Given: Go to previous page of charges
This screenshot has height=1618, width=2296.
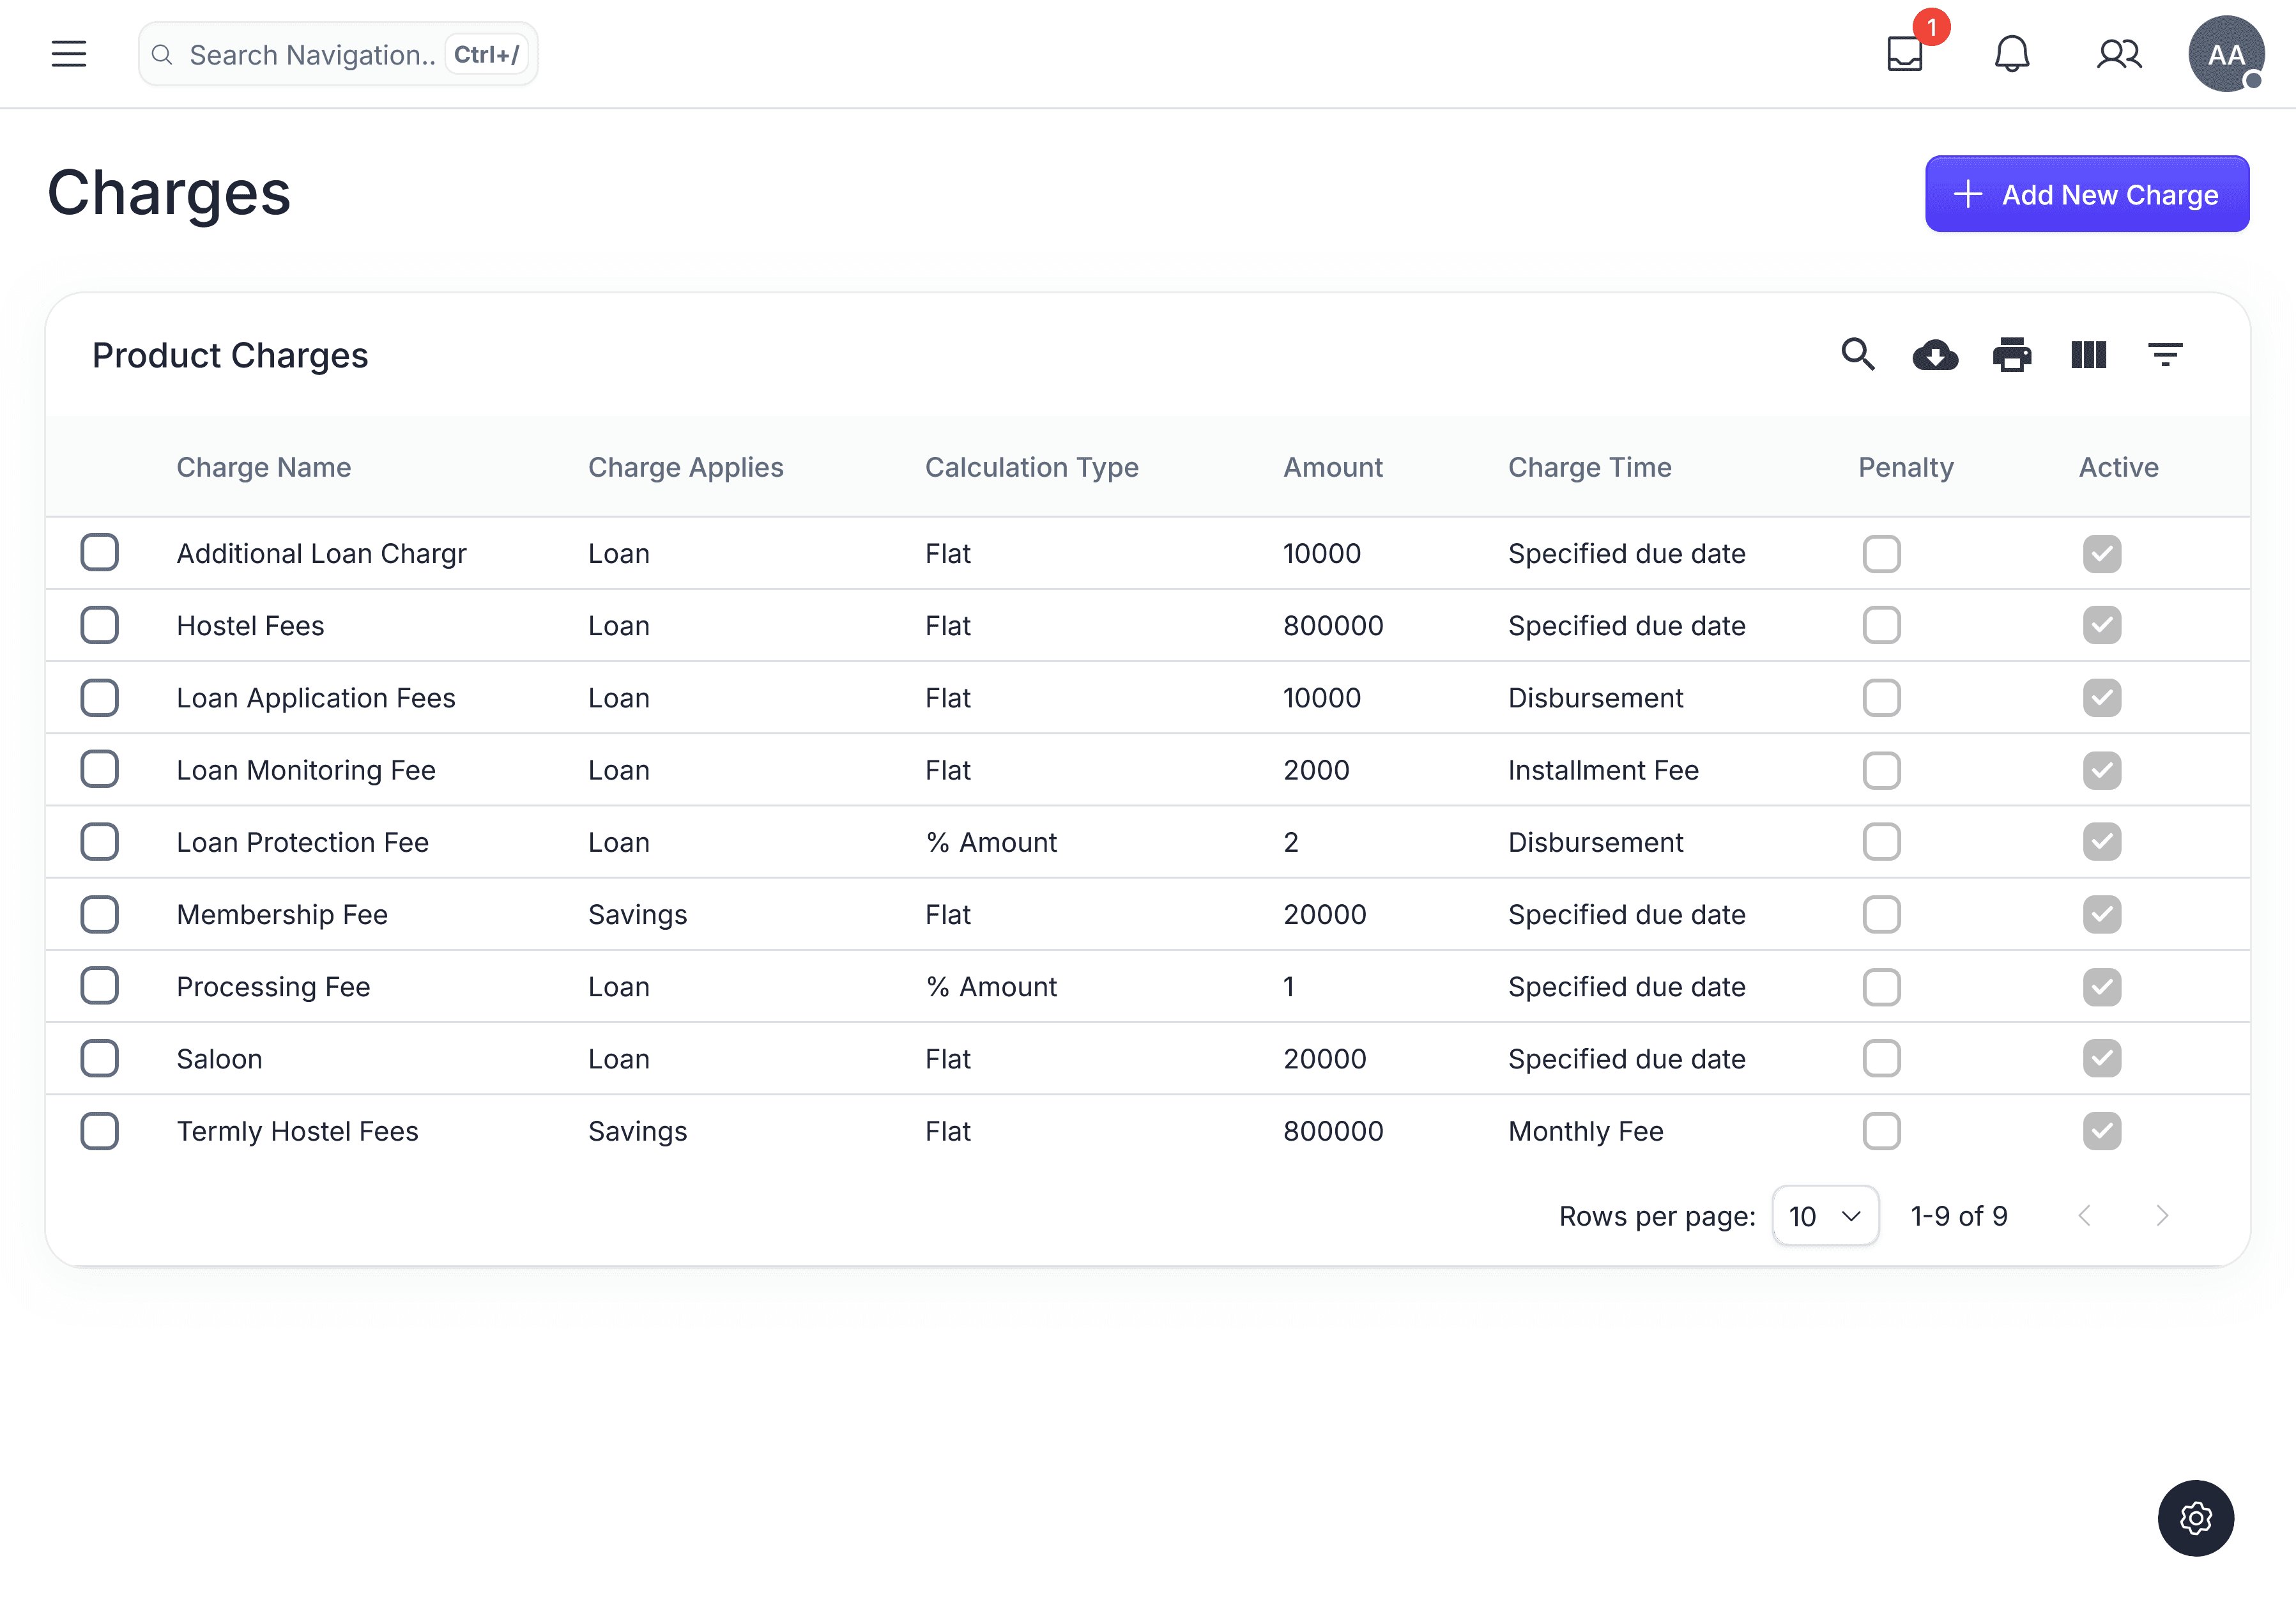Looking at the screenshot, I should pyautogui.click(x=2085, y=1216).
